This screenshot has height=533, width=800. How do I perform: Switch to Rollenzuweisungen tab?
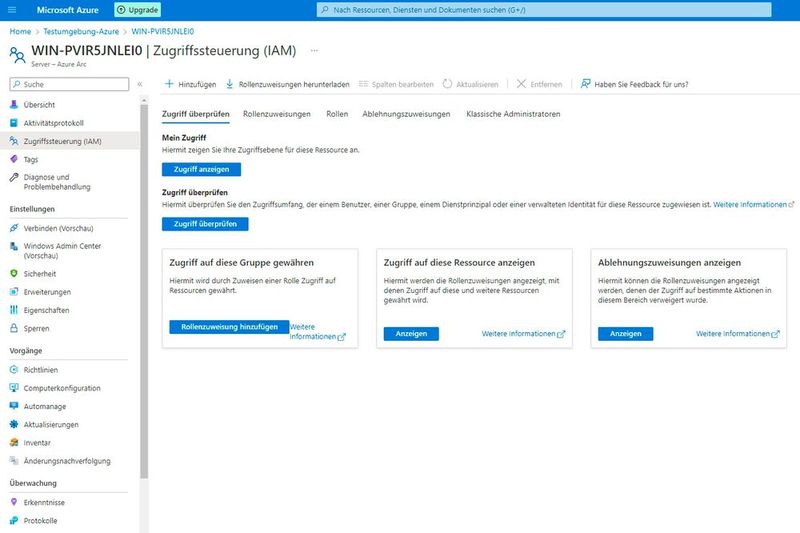(277, 114)
